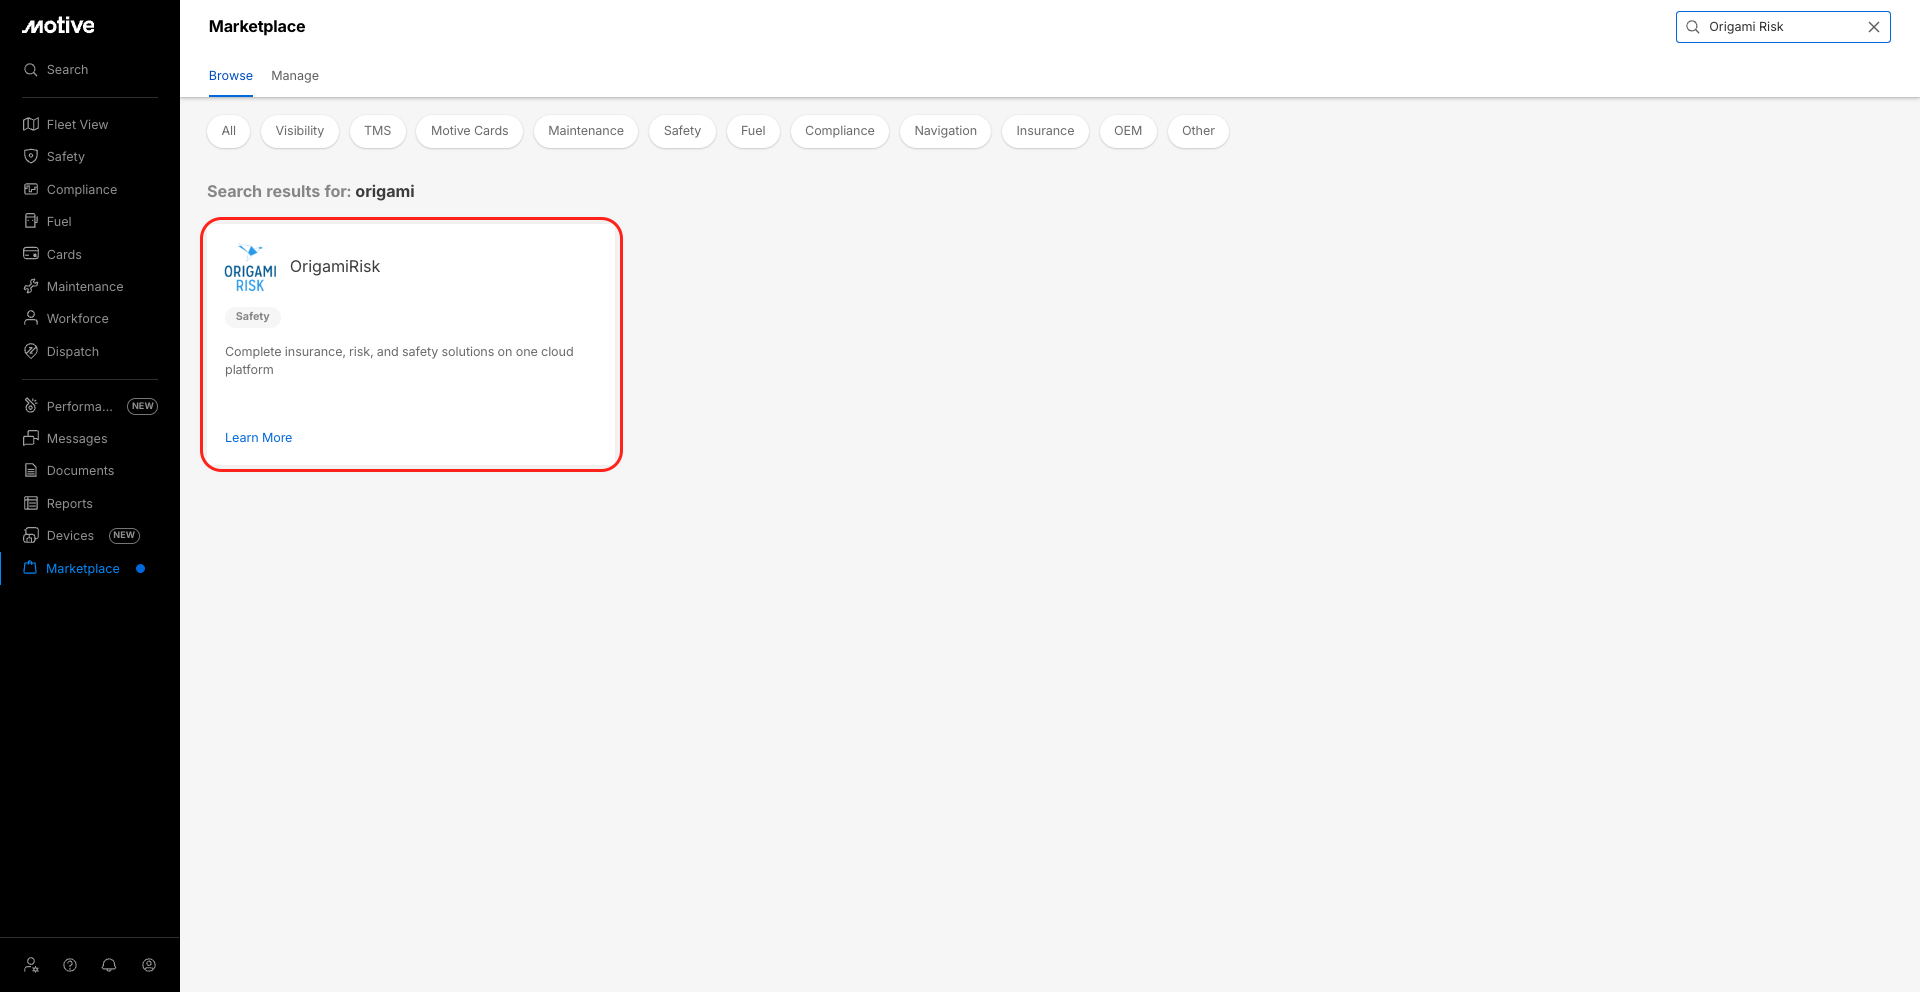Open the Cards icon in the sidebar
This screenshot has height=992, width=1920.
pyautogui.click(x=31, y=254)
